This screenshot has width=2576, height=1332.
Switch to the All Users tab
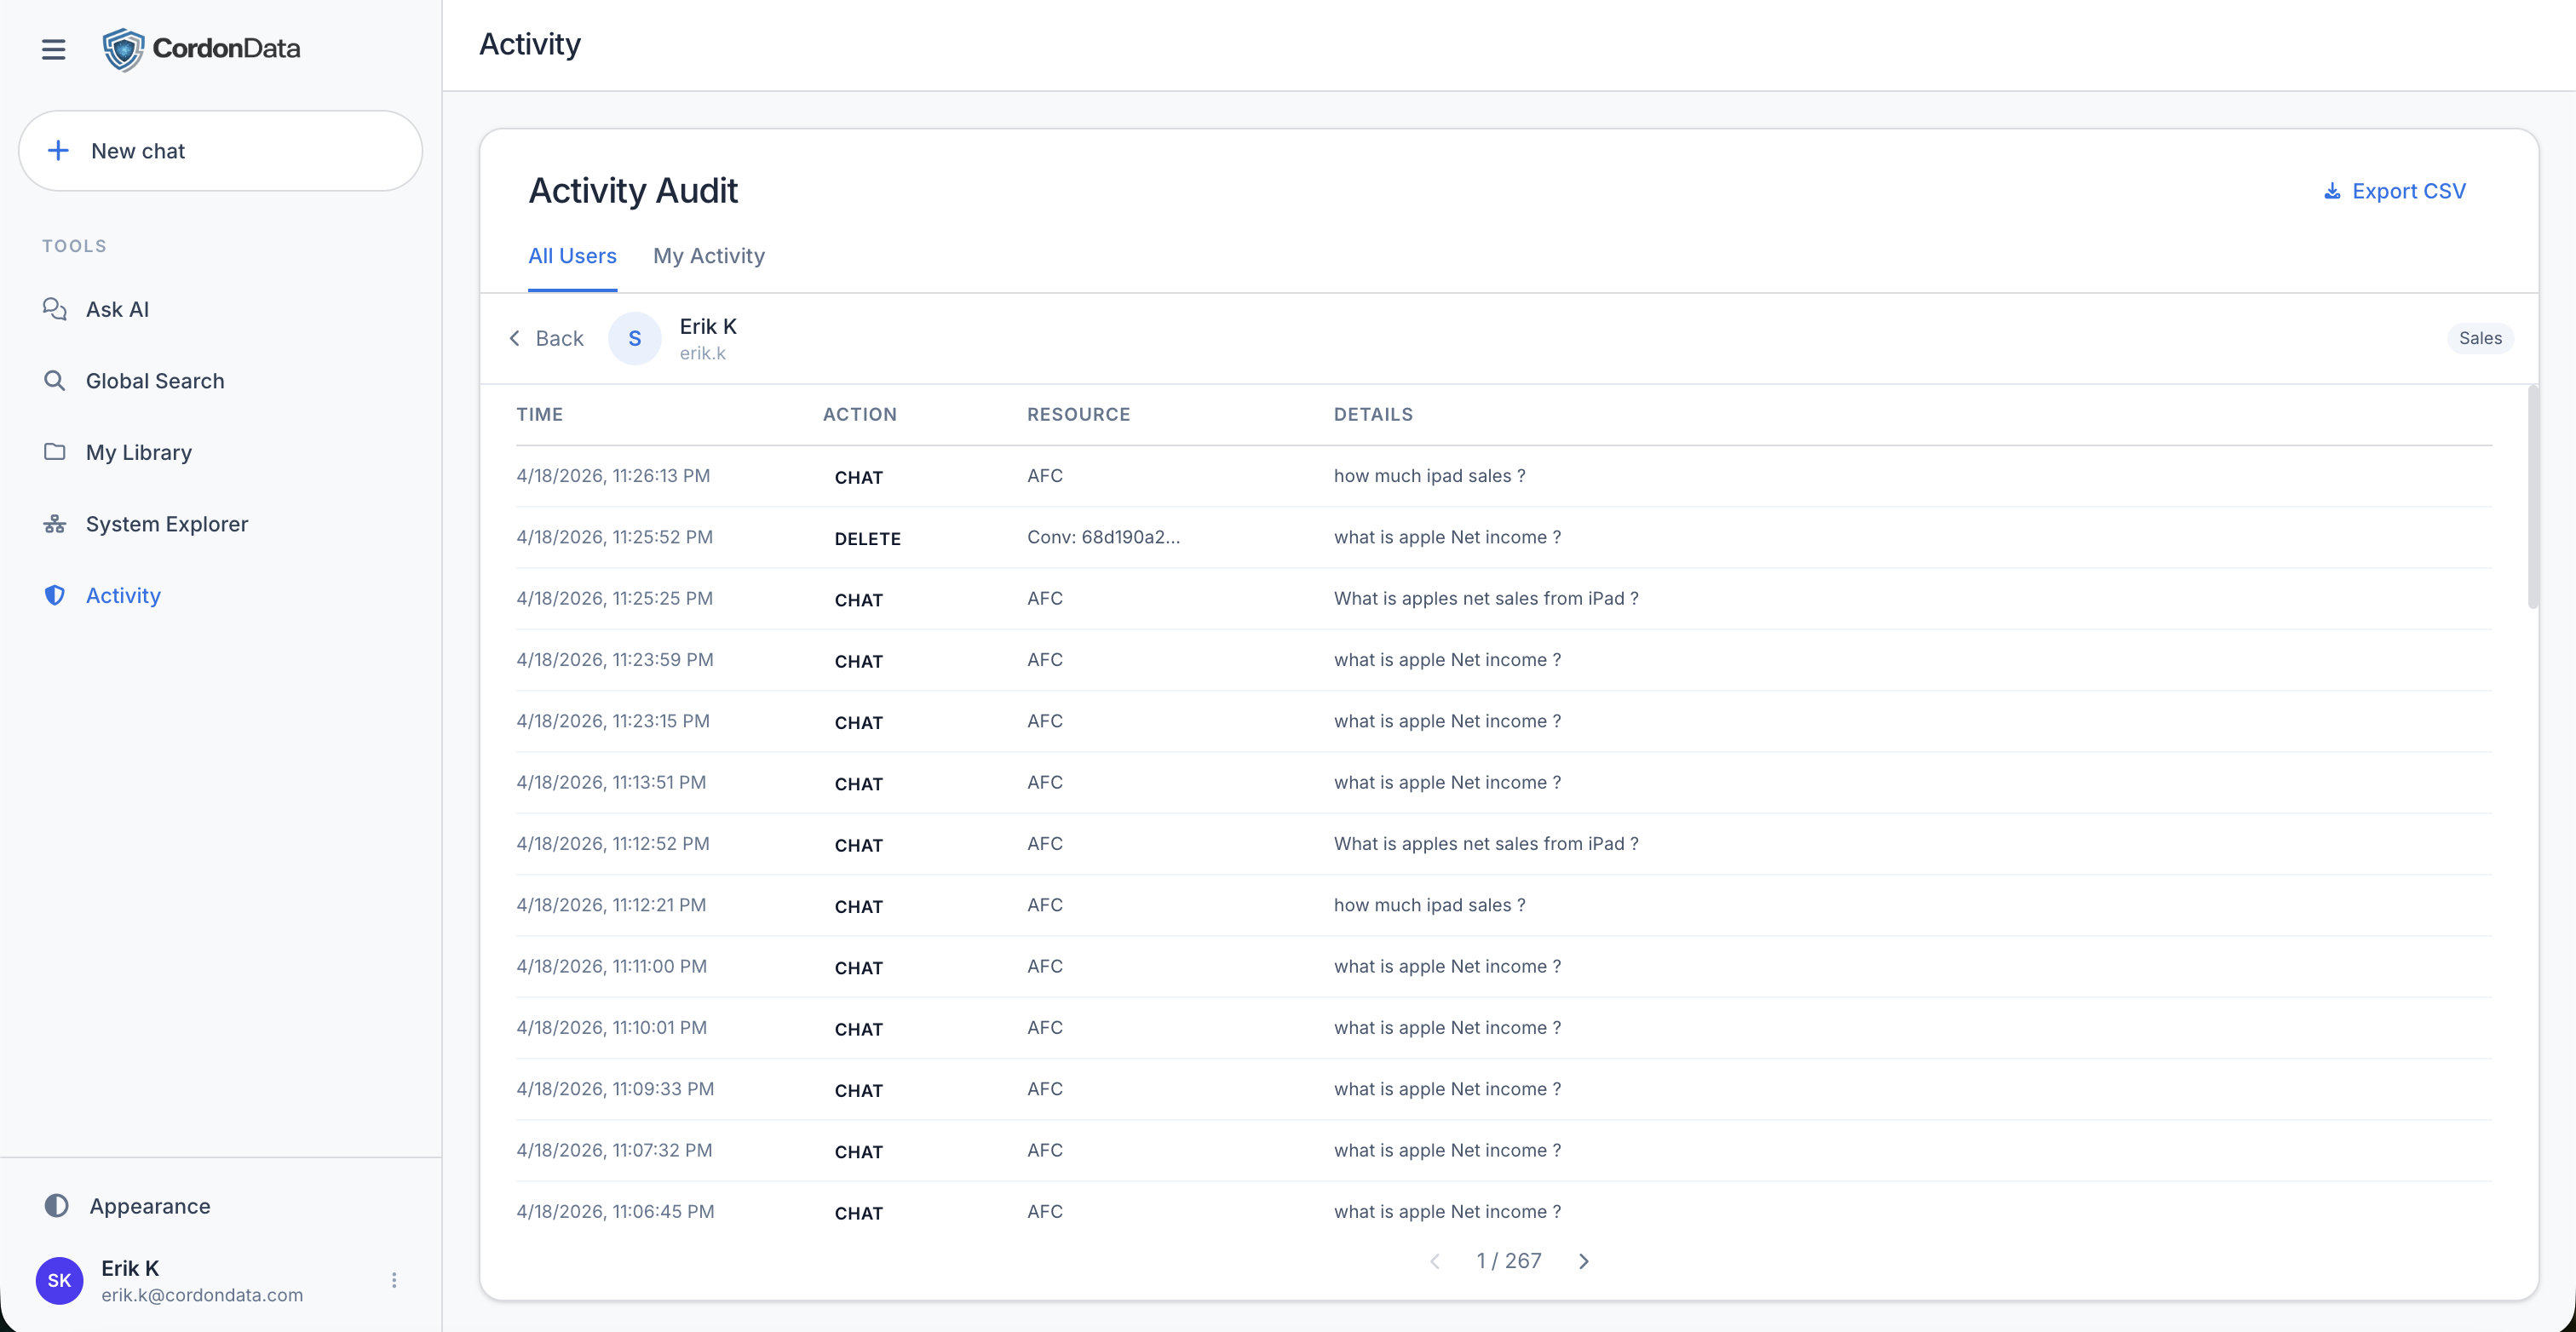[x=572, y=256]
